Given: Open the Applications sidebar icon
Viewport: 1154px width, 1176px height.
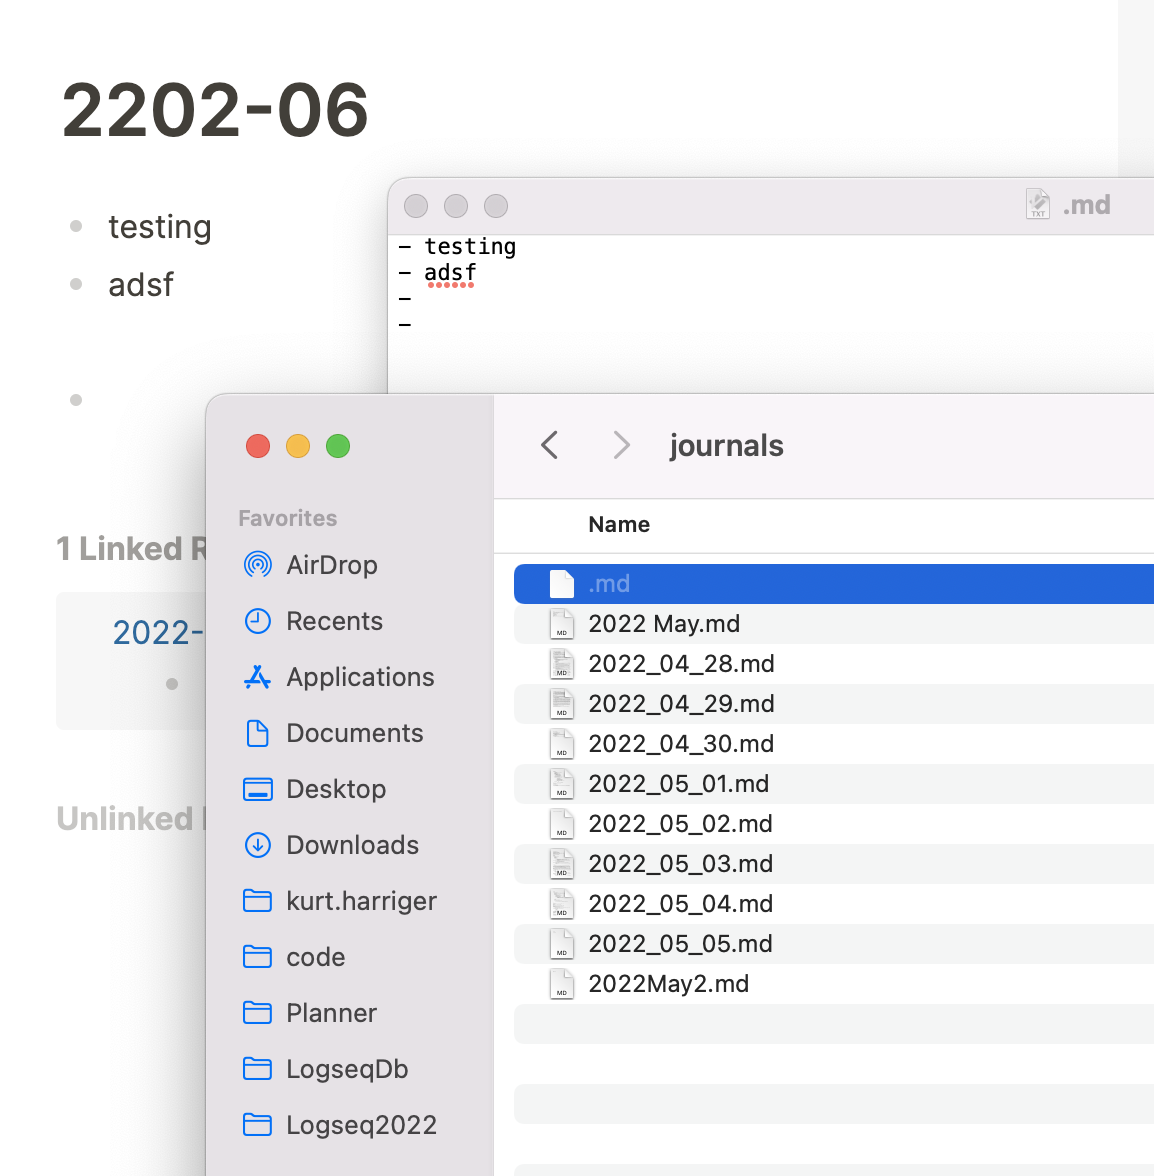Looking at the screenshot, I should point(257,677).
